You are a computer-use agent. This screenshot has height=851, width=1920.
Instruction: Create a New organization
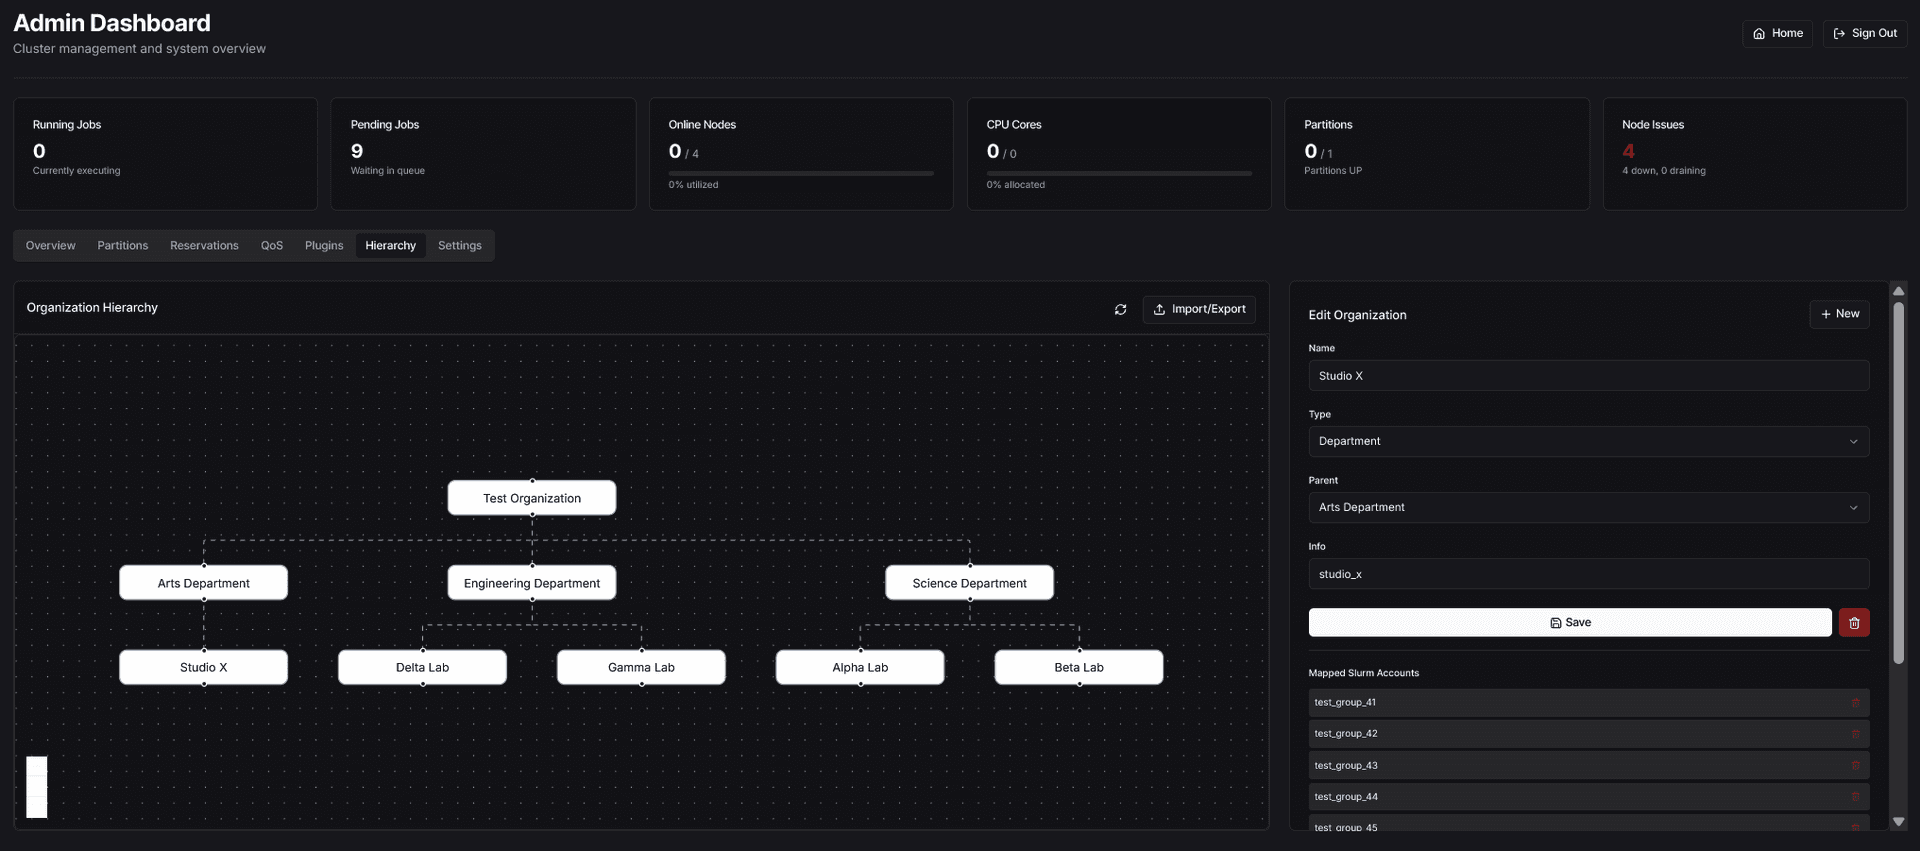(x=1839, y=314)
